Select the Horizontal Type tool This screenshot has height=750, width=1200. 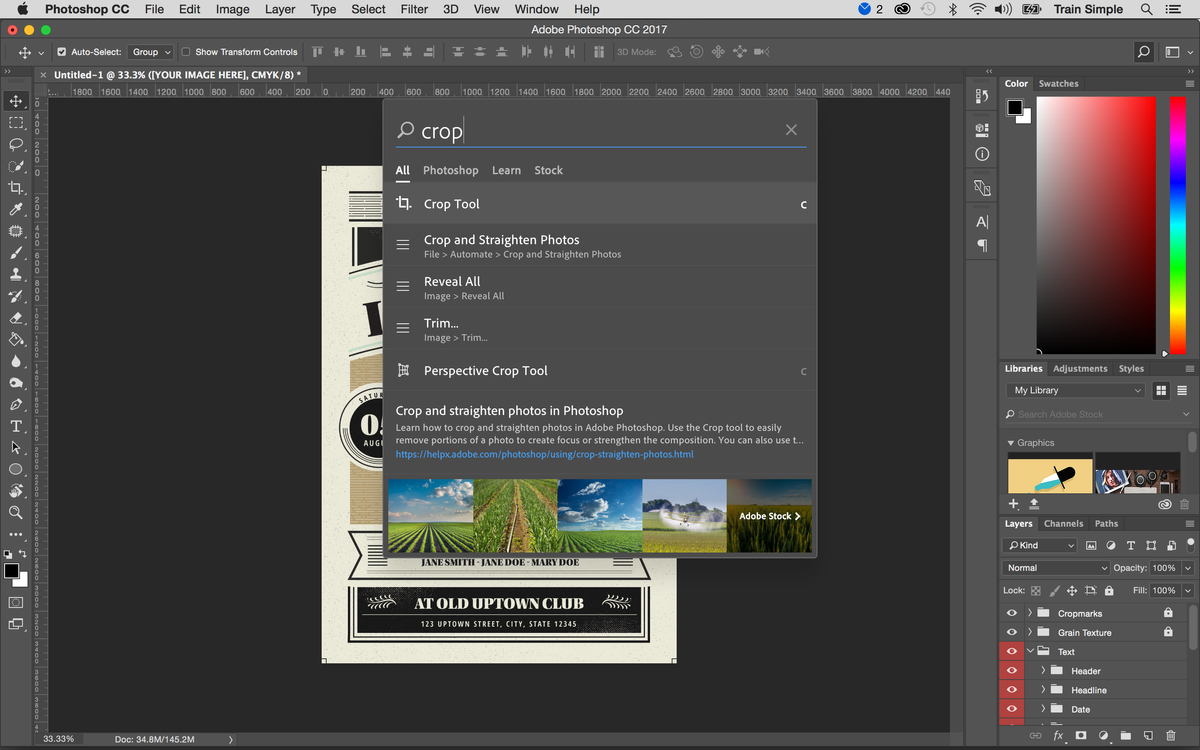[16, 426]
